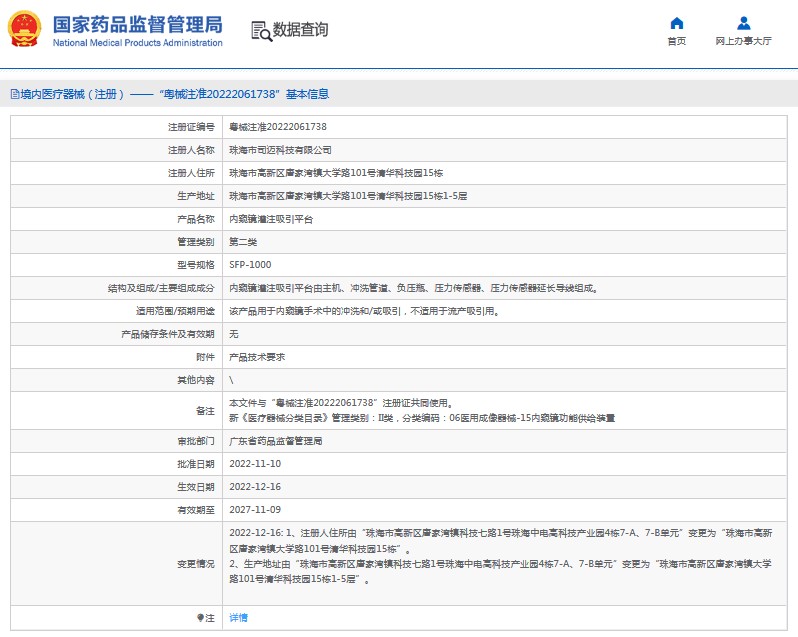Click National Medical Products Administration subtitle
Image resolution: width=798 pixels, height=637 pixels.
(137, 43)
